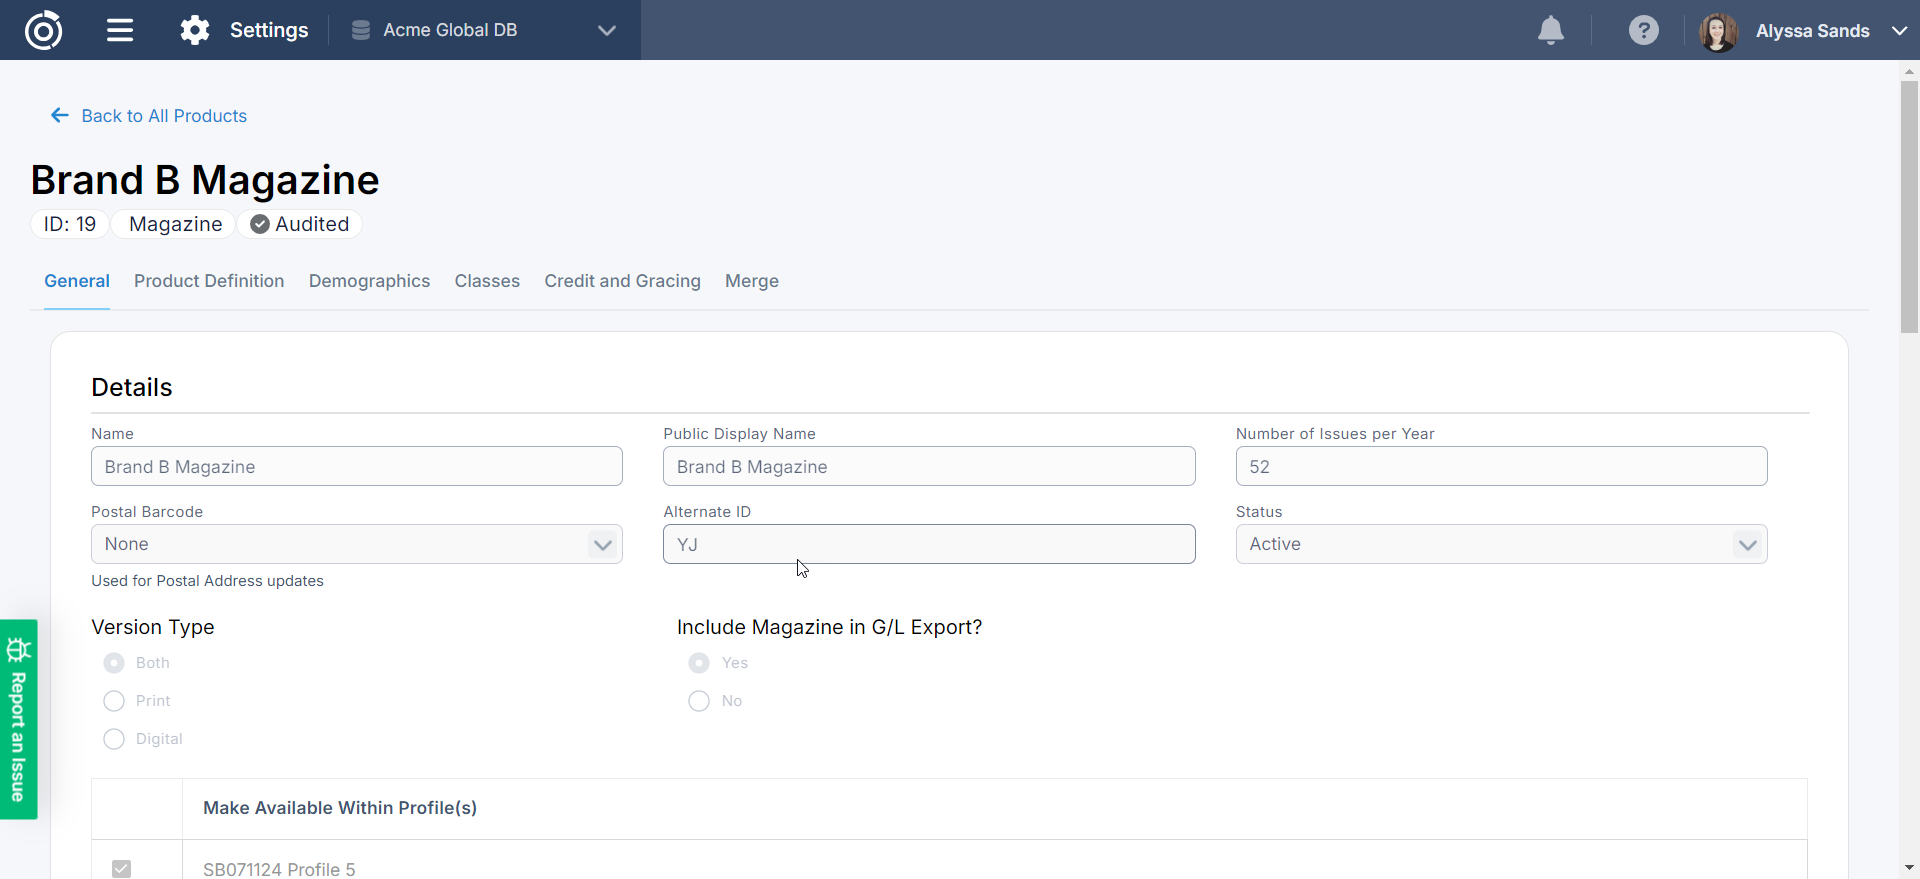
Task: Select the Print version type
Action: 114,701
